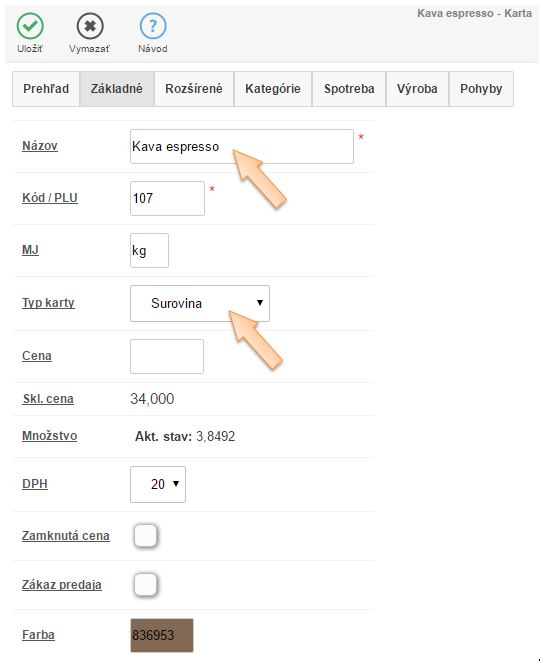Click the empty Cena input field
The height and width of the screenshot is (661, 540).
(167, 356)
